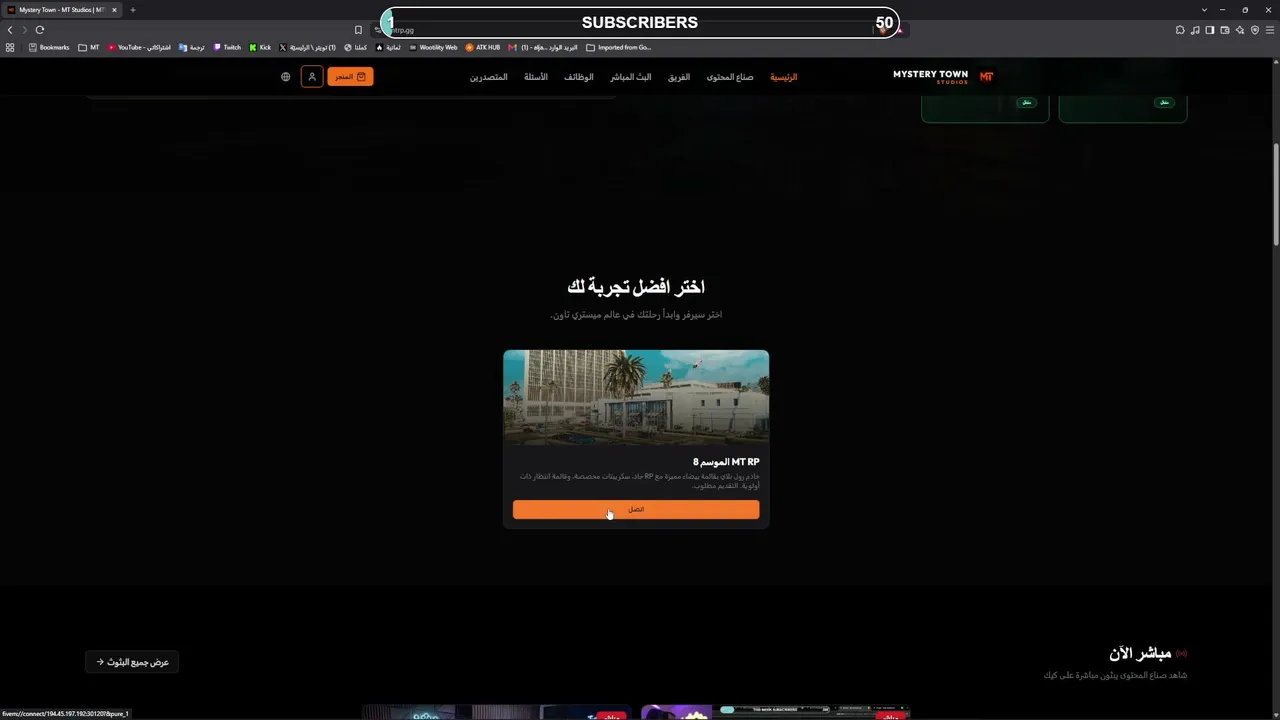Select the Mystery Town - MT Studios tab

click(61, 10)
